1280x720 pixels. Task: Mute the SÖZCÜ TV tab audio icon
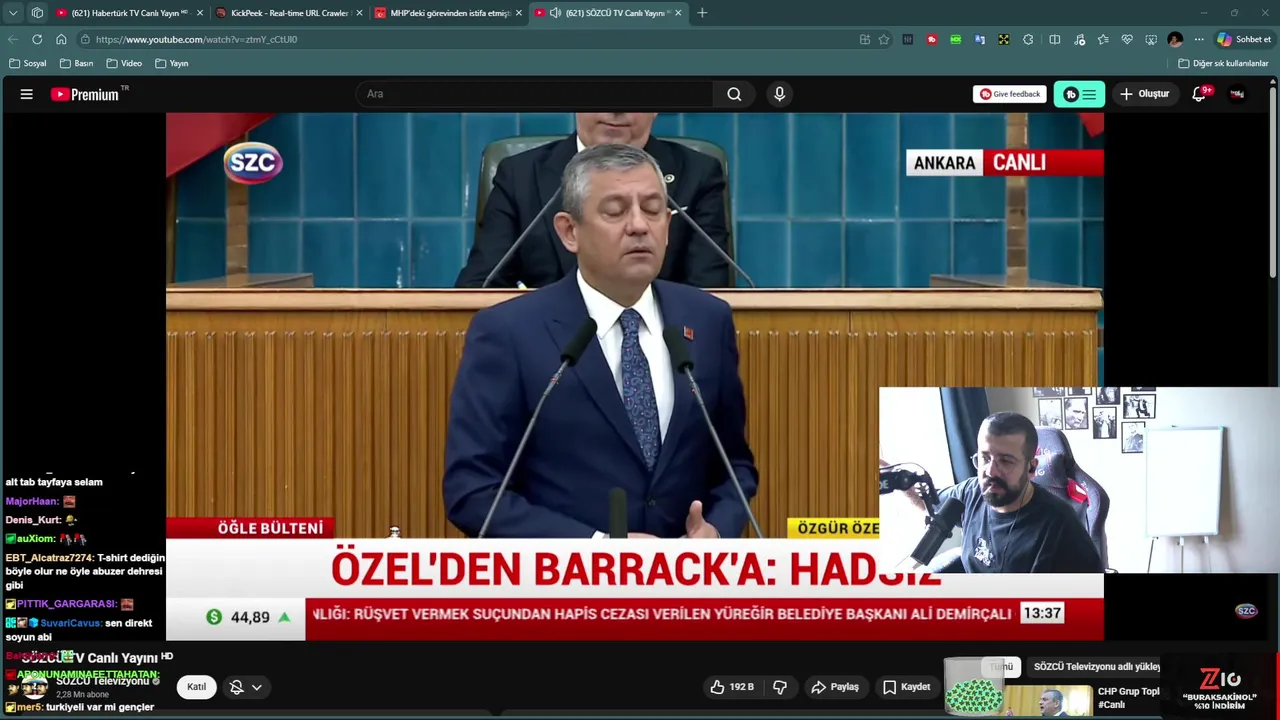click(555, 13)
